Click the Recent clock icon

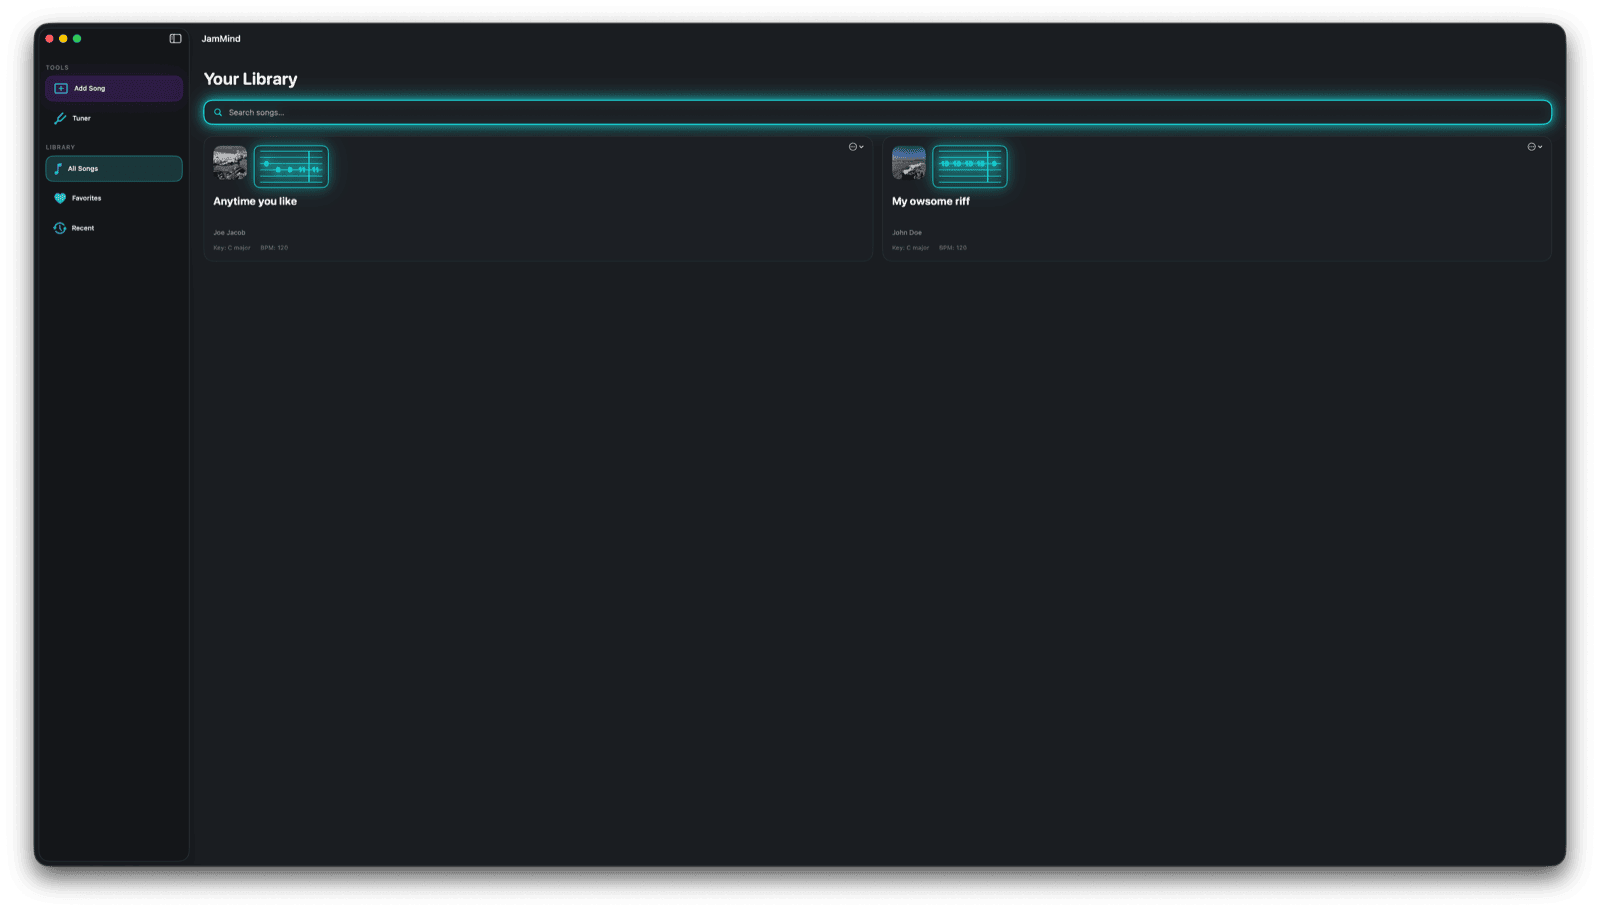click(60, 228)
